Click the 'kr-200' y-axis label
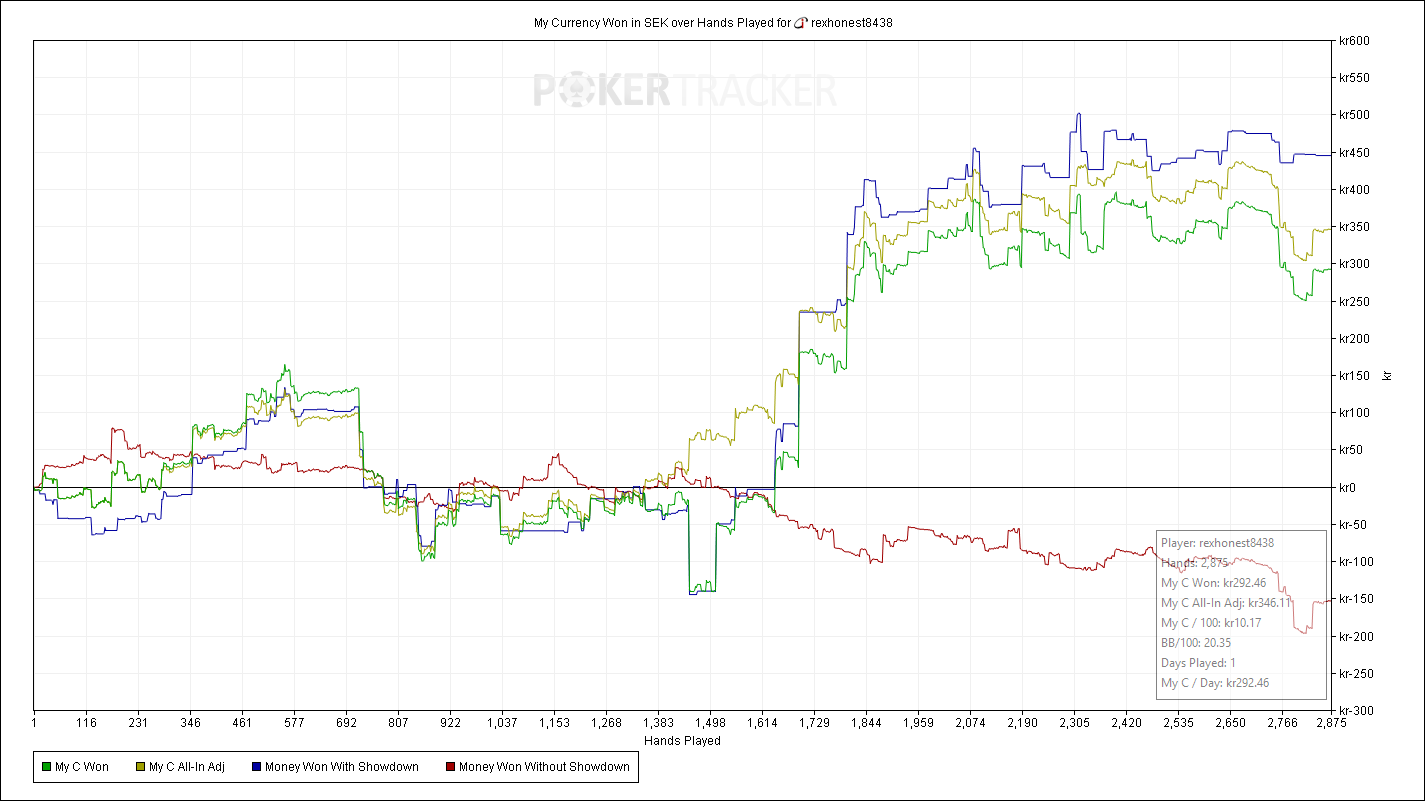 [1355, 637]
